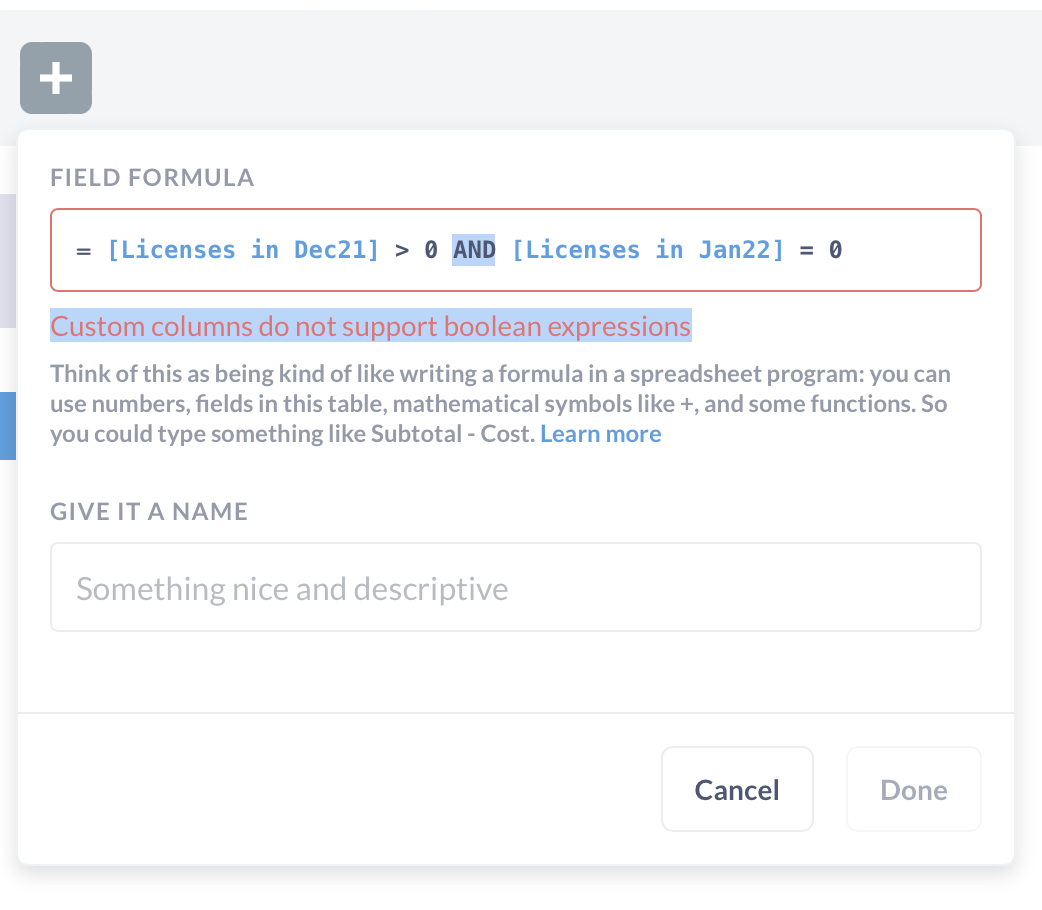
Task: Click the GIVE IT A NAME section heading
Action: coord(149,511)
